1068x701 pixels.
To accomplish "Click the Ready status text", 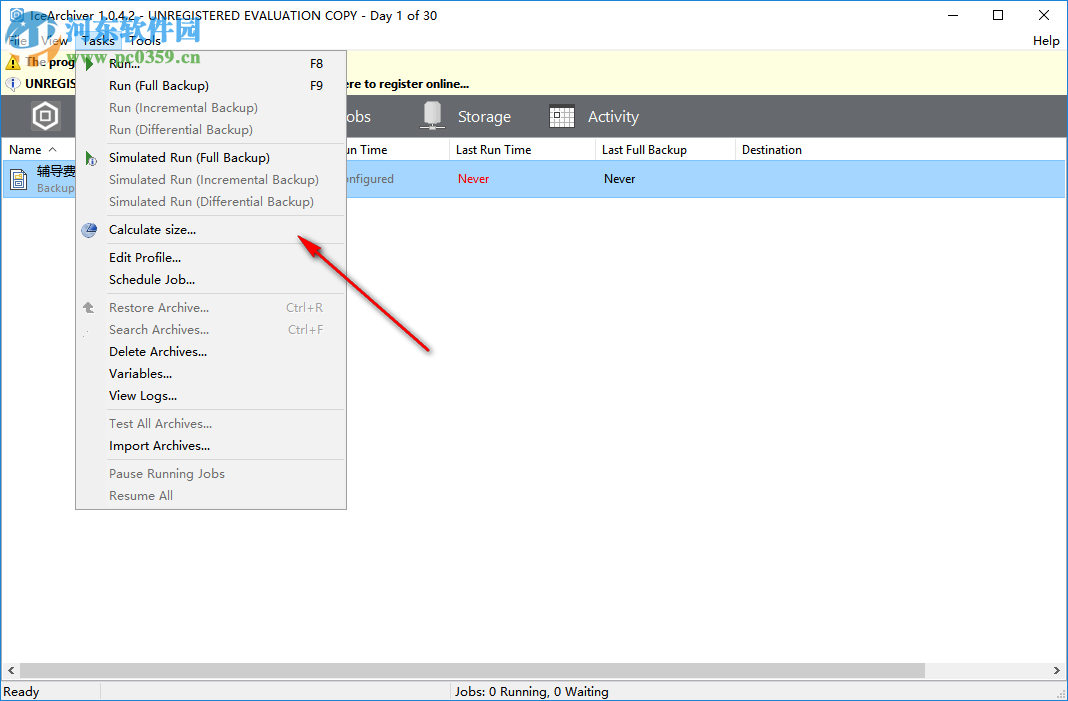I will coord(21,691).
